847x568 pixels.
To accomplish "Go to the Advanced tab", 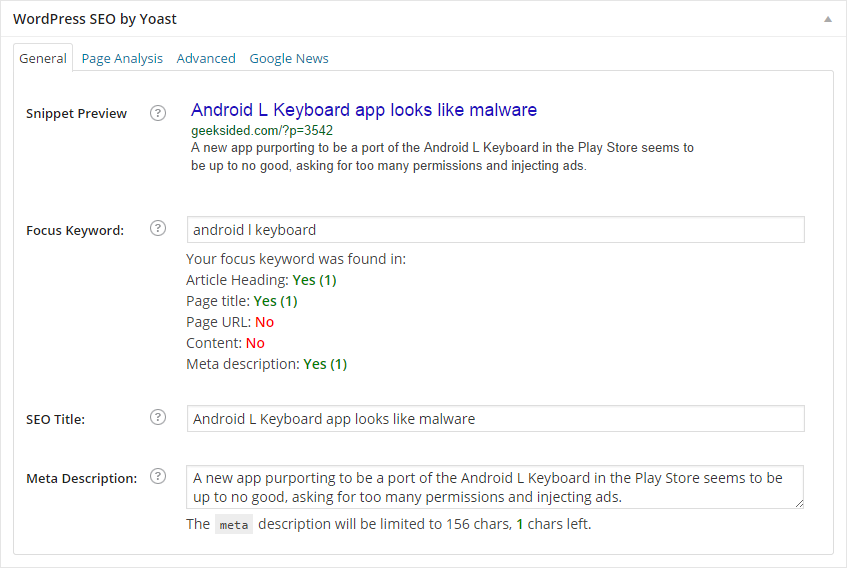I will (x=206, y=58).
